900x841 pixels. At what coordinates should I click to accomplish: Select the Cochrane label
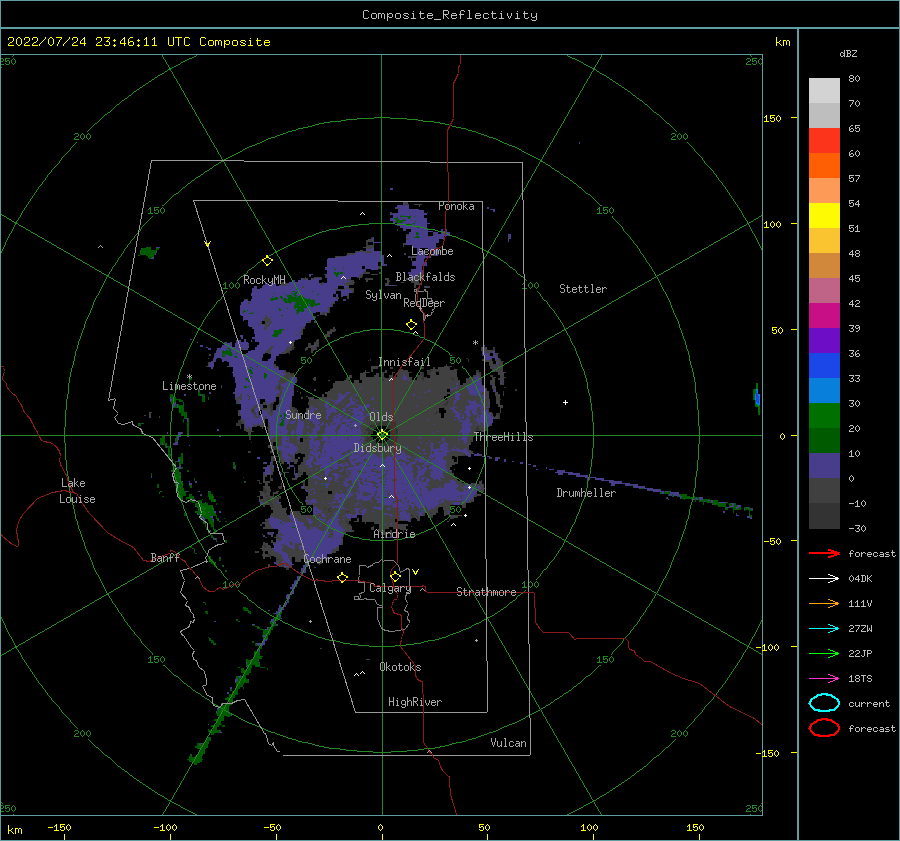(327, 559)
